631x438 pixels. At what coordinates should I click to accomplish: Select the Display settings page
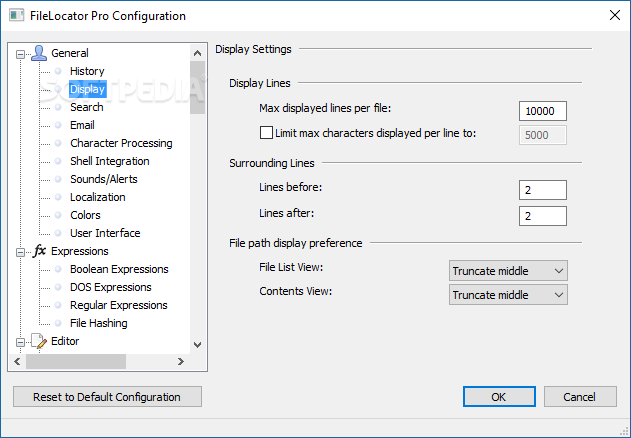tap(87, 89)
